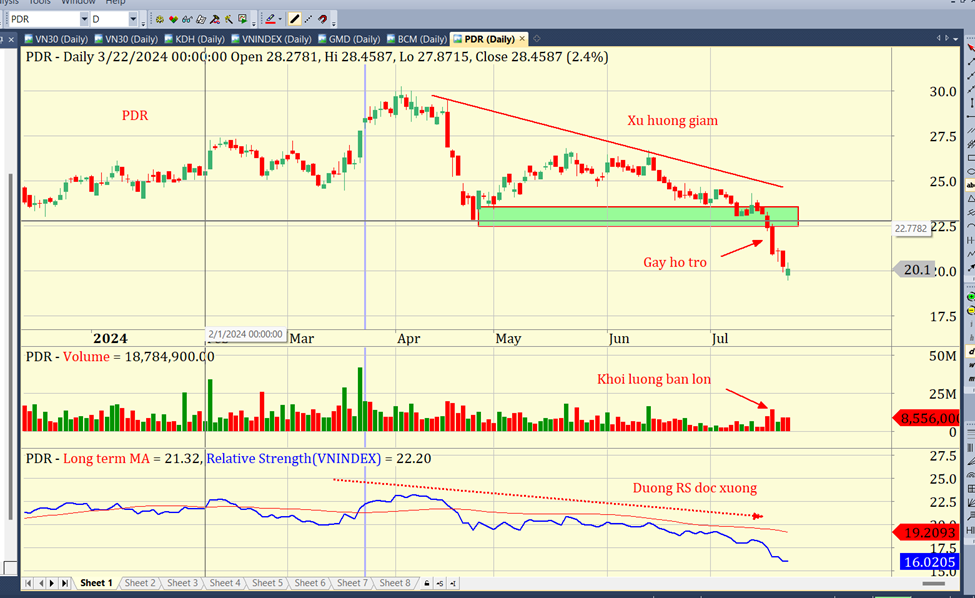Screen dimensions: 975x598
Task: Select the triangle drawing tool
Action: [x=971, y=199]
